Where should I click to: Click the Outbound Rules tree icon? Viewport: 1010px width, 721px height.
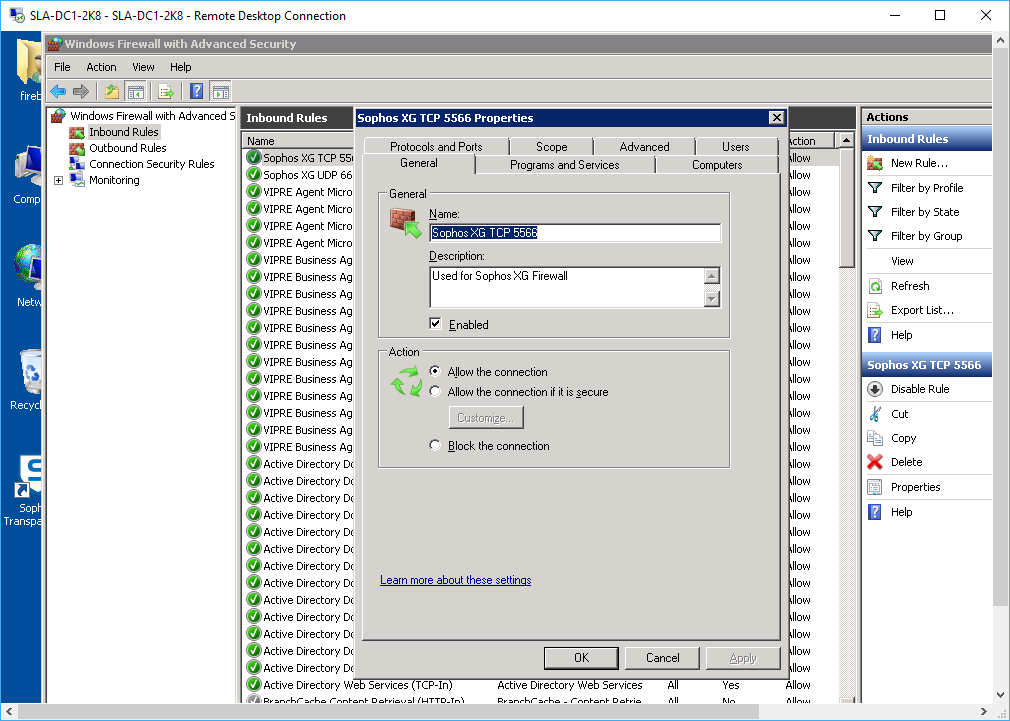click(77, 148)
